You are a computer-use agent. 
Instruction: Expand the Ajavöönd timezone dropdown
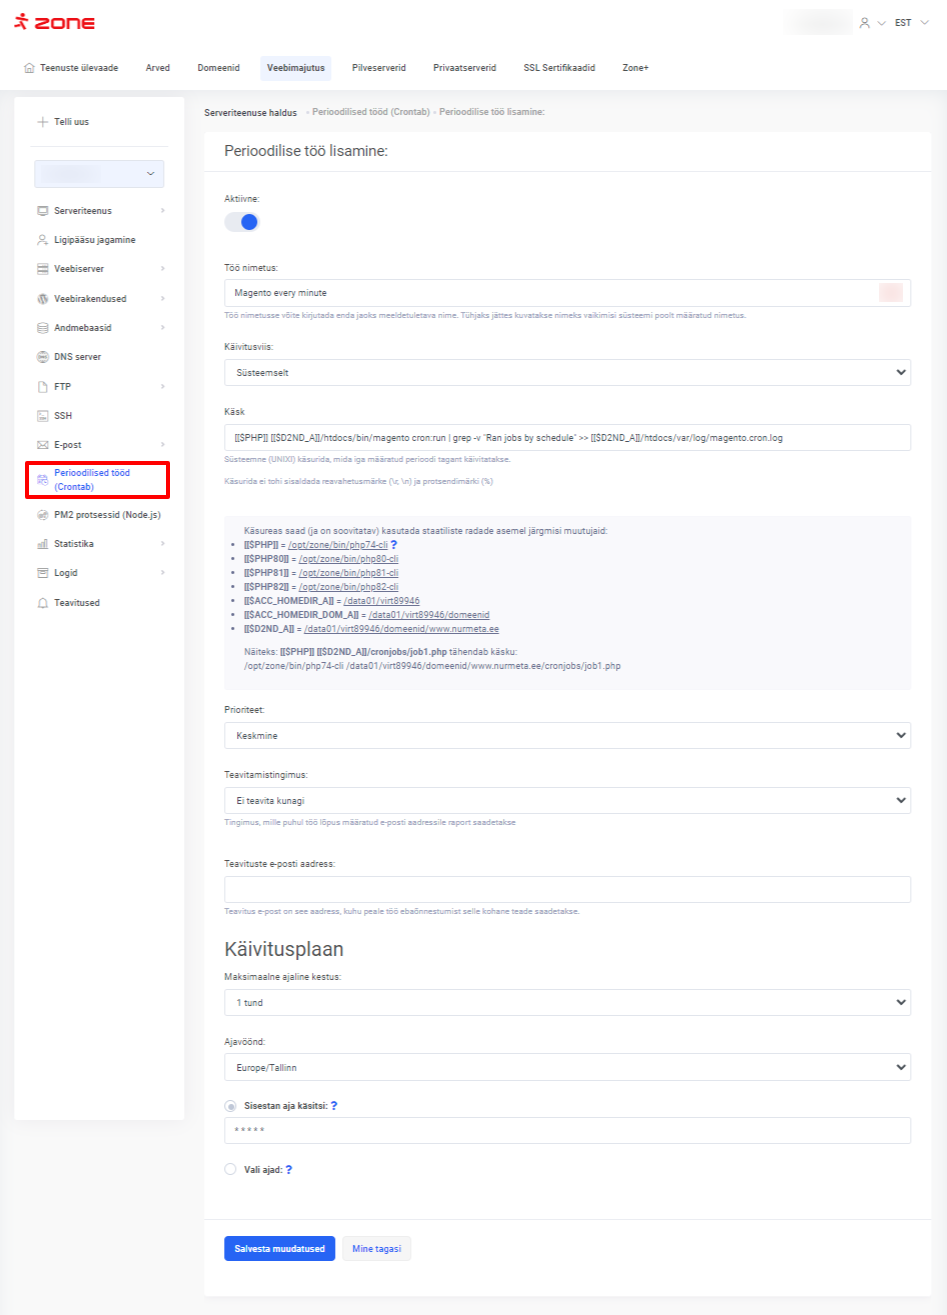(x=567, y=1068)
